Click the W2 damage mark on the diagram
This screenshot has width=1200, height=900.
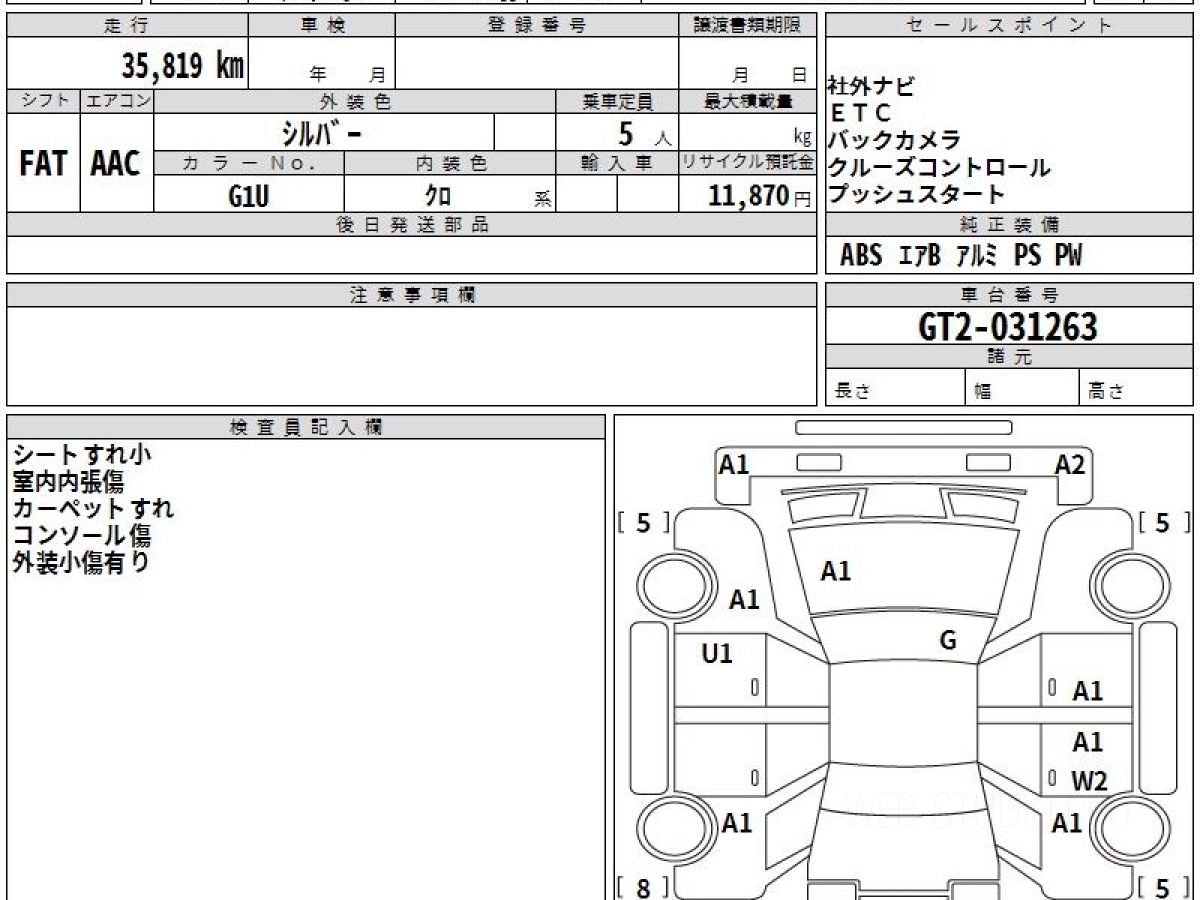1089,782
